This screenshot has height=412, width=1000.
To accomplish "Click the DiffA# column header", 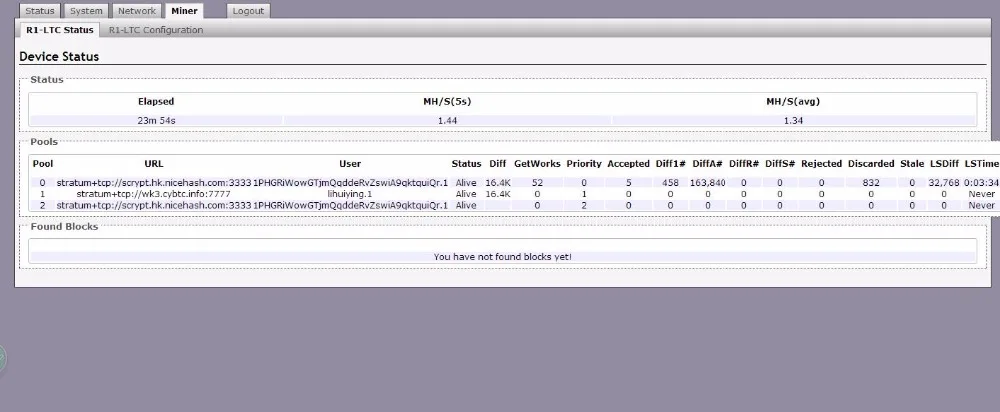I will pyautogui.click(x=707, y=164).
